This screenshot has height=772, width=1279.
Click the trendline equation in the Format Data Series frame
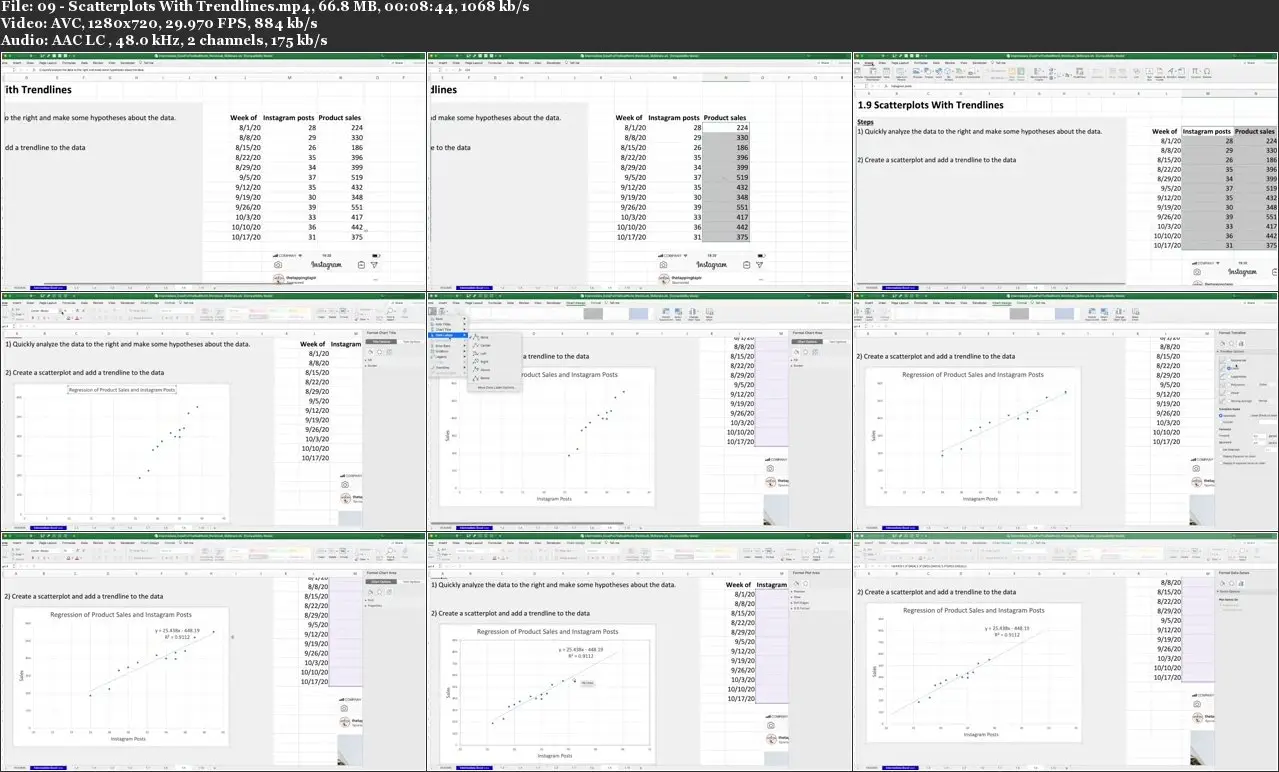[x=1007, y=628]
